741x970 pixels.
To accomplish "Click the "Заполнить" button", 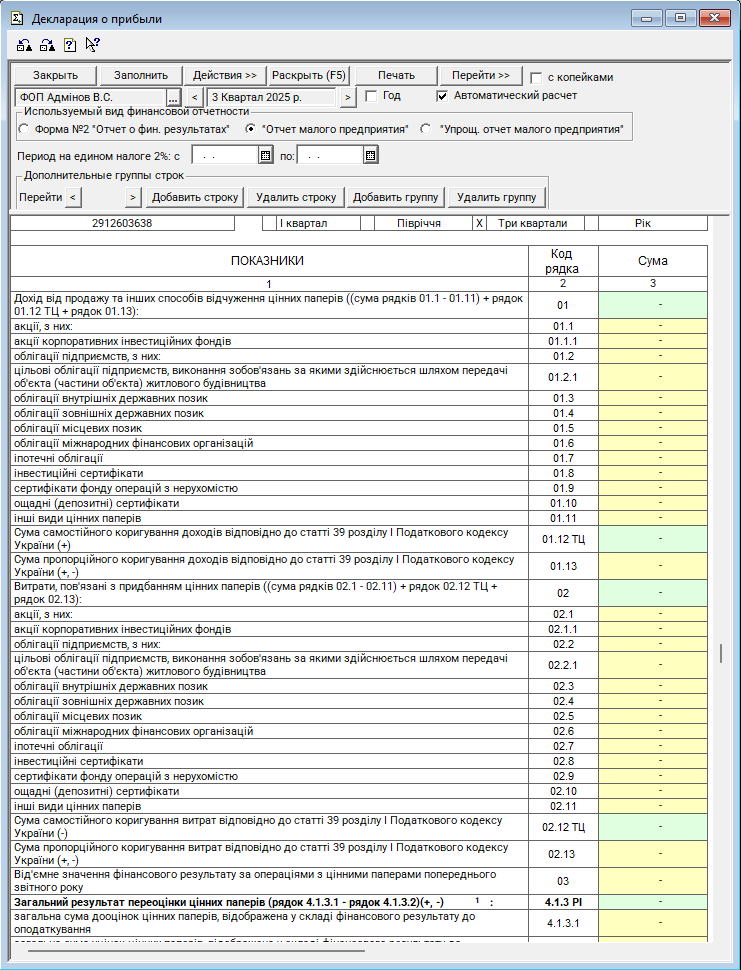I will 142,75.
